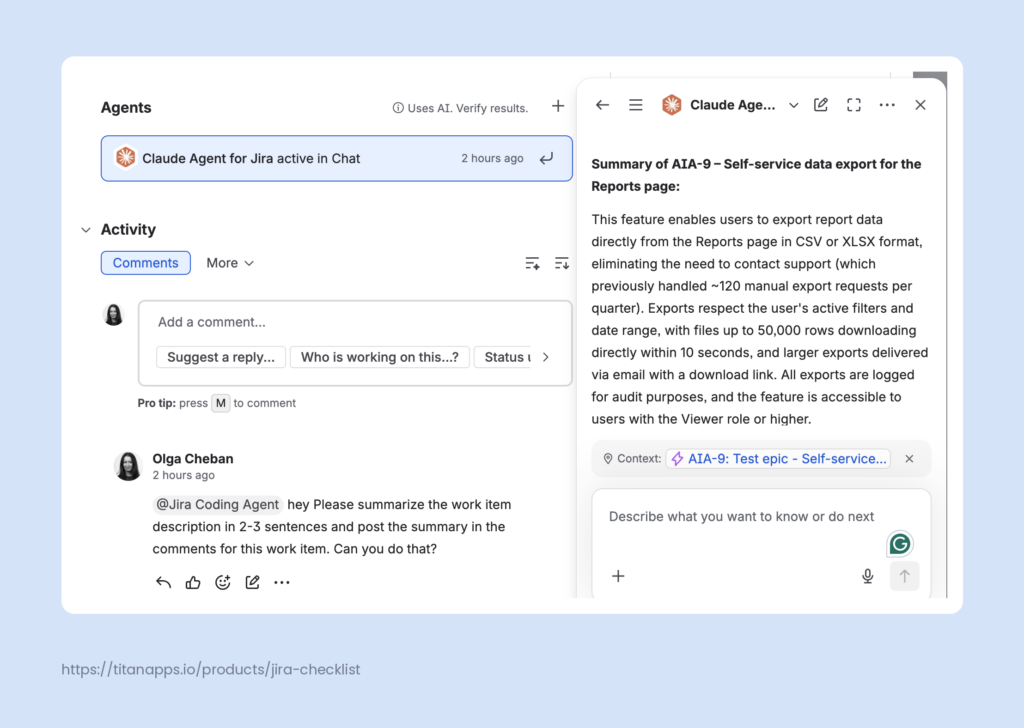The width and height of the screenshot is (1024, 728).
Task: Reverse comment sort order icon
Action: (562, 263)
